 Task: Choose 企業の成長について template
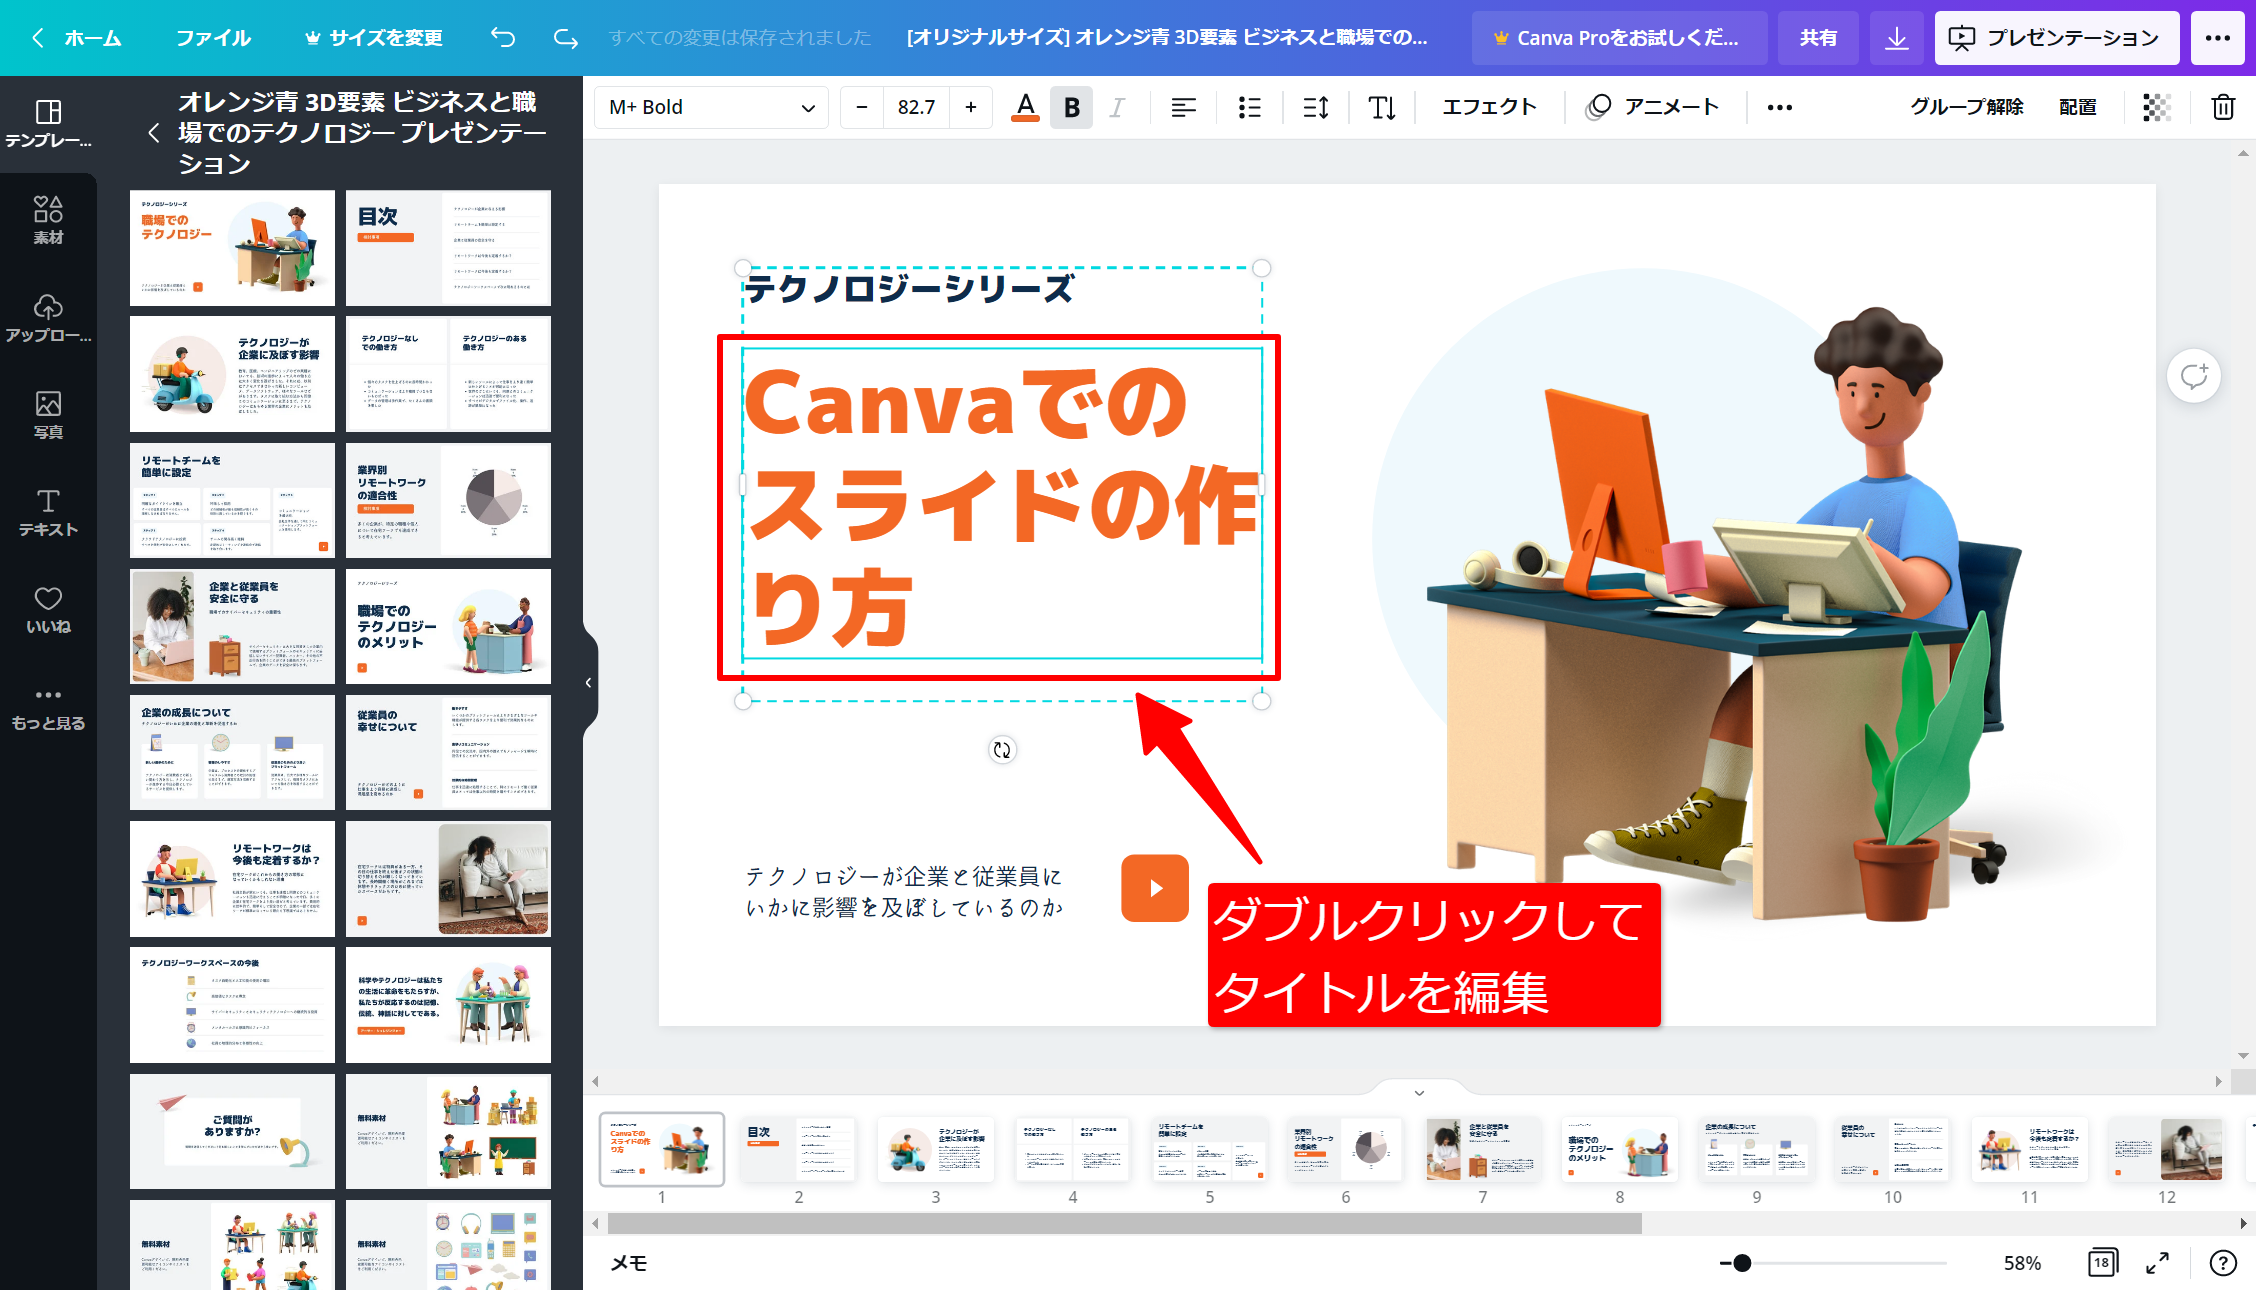pyautogui.click(x=232, y=752)
